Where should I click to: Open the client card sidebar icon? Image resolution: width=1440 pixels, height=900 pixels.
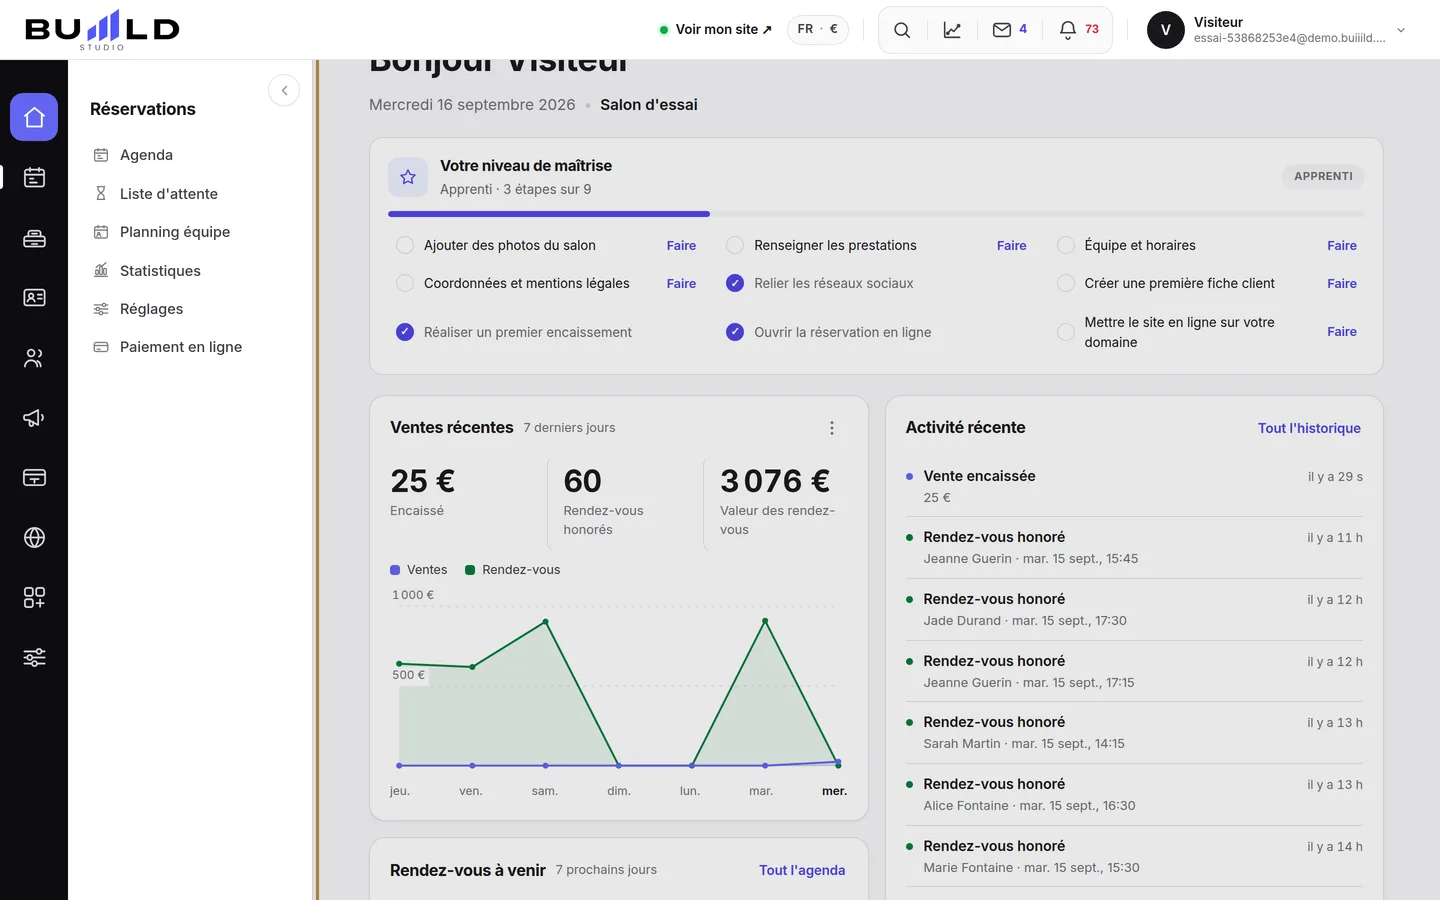34,298
